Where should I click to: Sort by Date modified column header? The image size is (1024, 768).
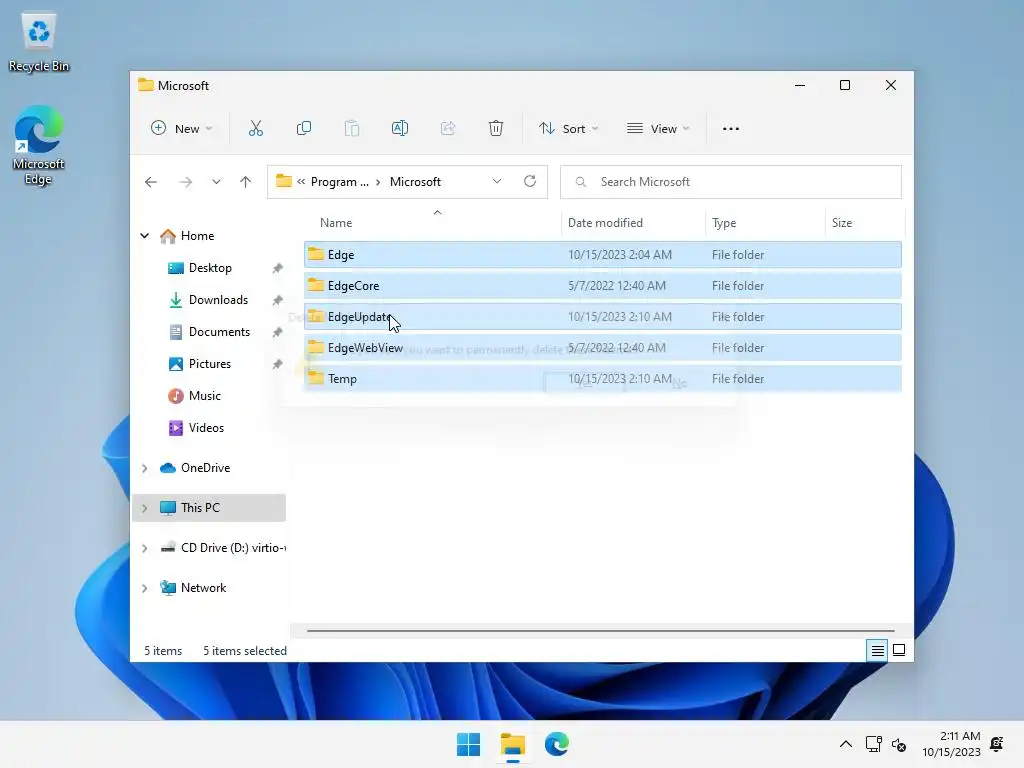pos(633,223)
